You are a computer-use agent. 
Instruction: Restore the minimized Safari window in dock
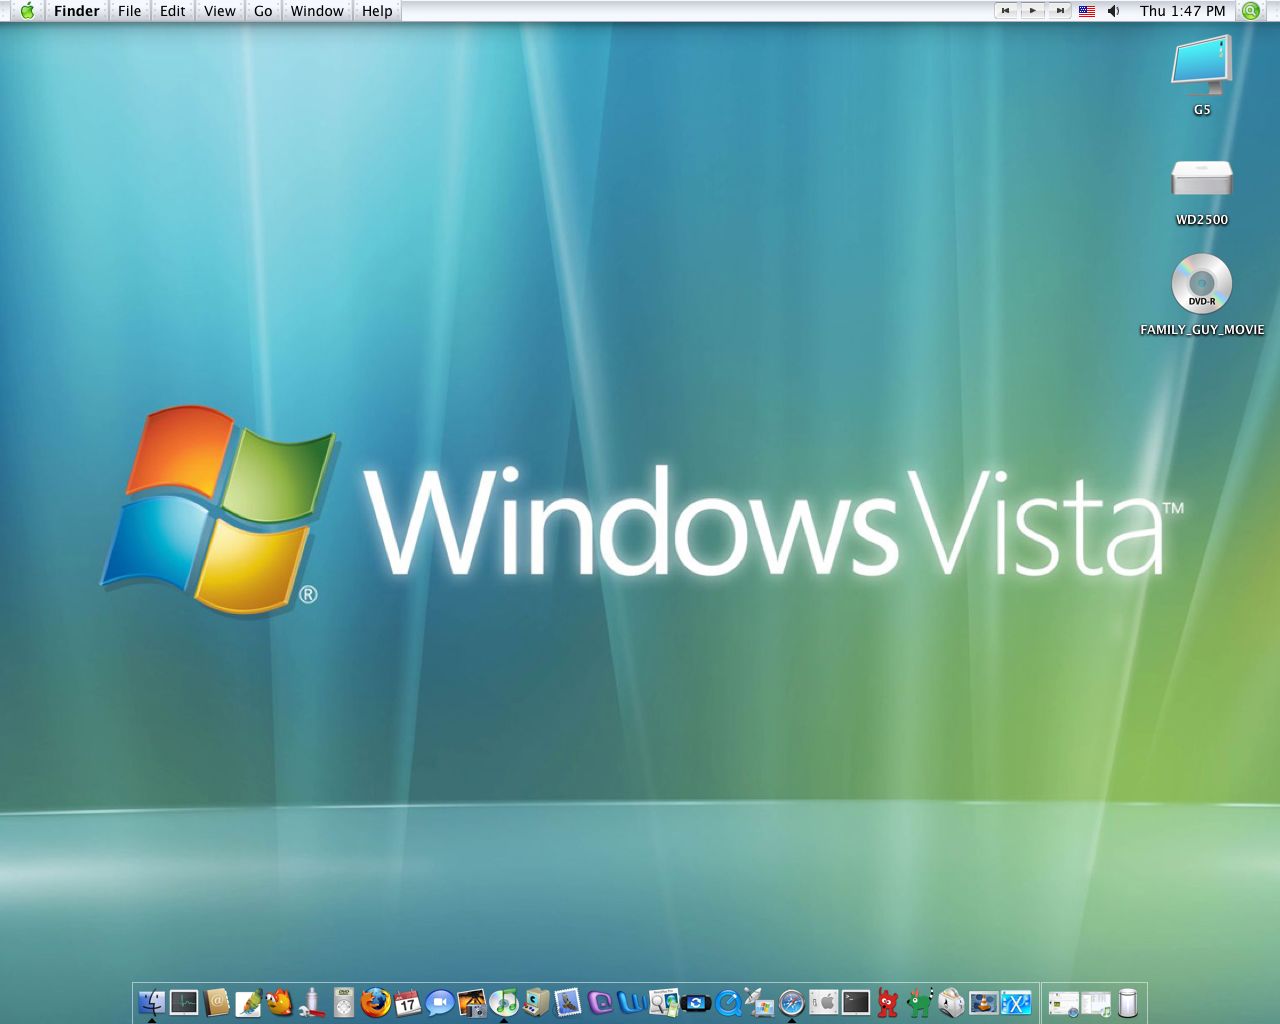[x=1064, y=1003]
